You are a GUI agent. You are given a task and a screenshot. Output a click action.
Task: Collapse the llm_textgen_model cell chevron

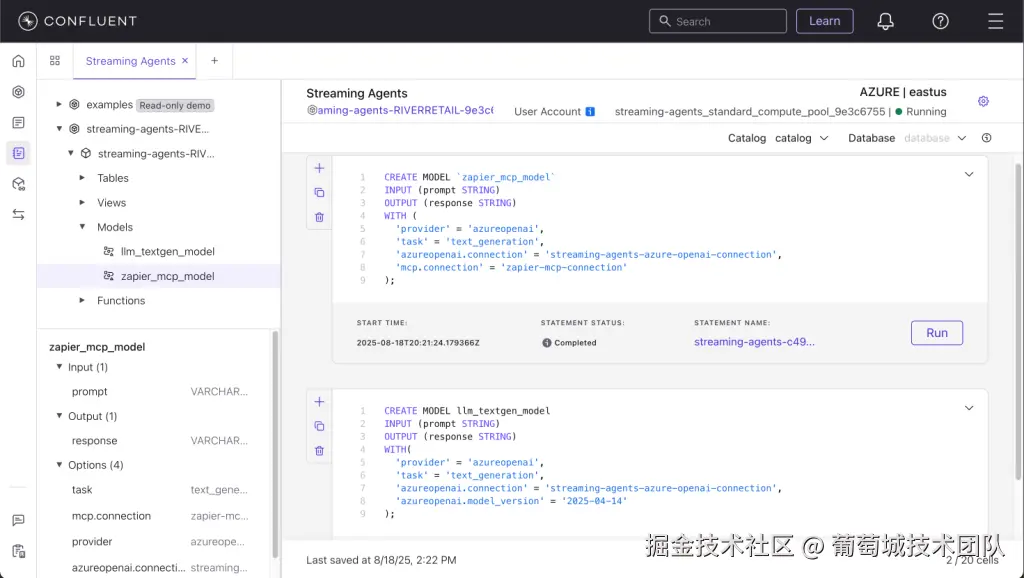[968, 408]
